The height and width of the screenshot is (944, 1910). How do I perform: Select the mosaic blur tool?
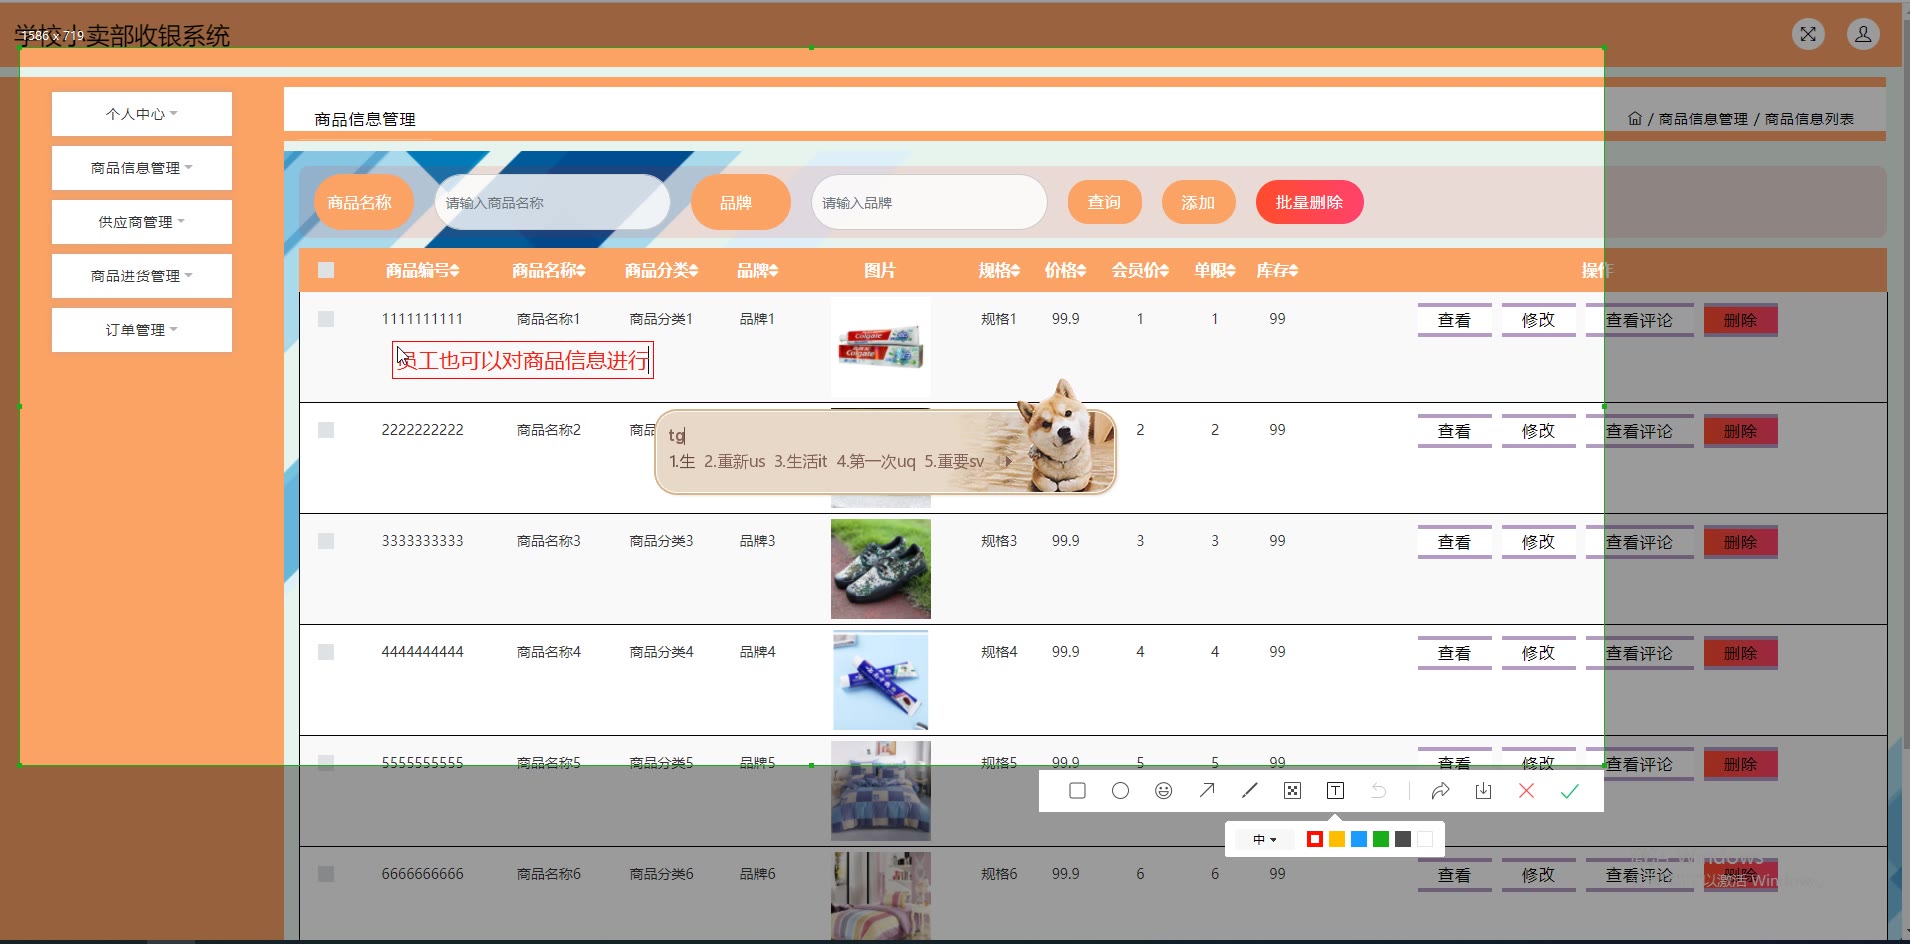(1292, 791)
